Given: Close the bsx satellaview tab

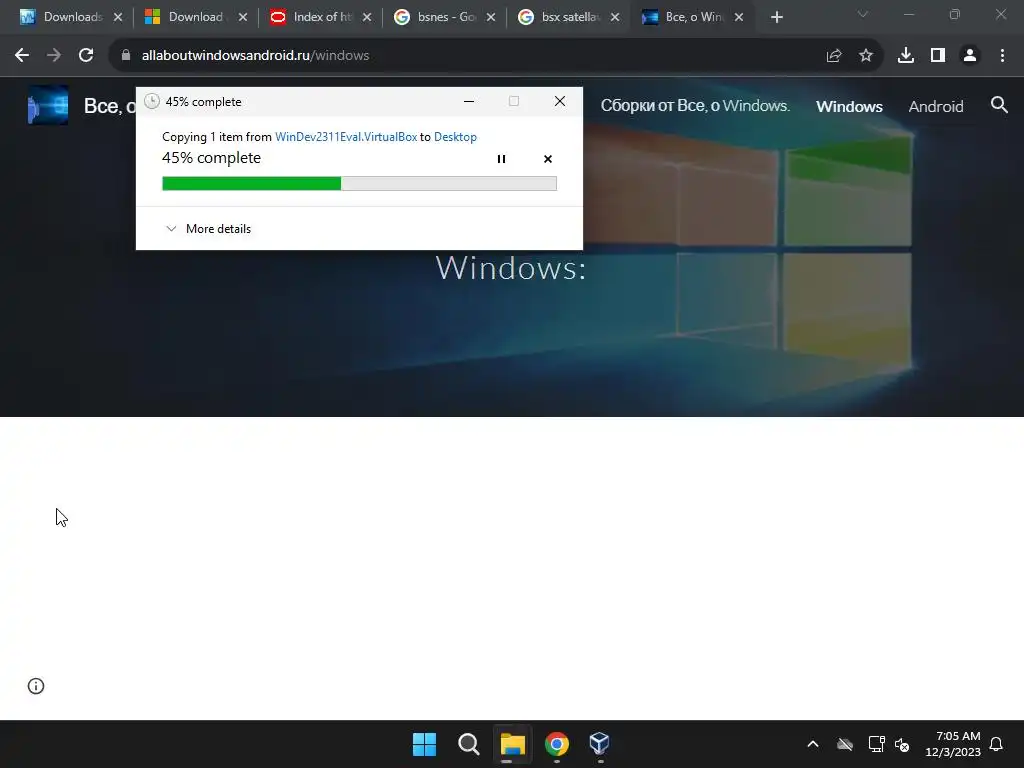Looking at the screenshot, I should click(615, 18).
